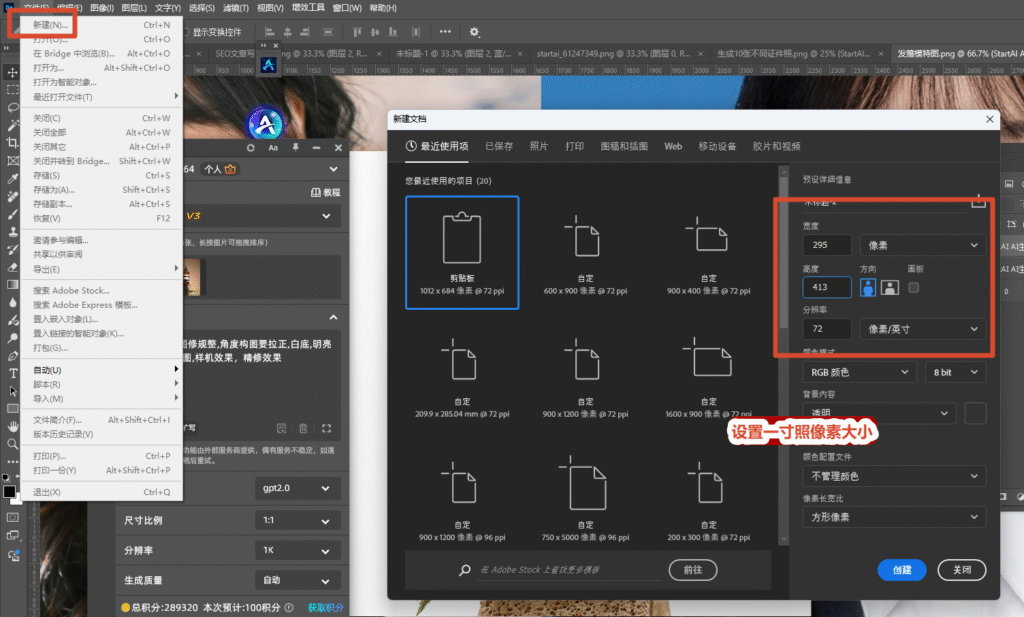
Task: Click the background color swatch in dialog
Action: [975, 413]
